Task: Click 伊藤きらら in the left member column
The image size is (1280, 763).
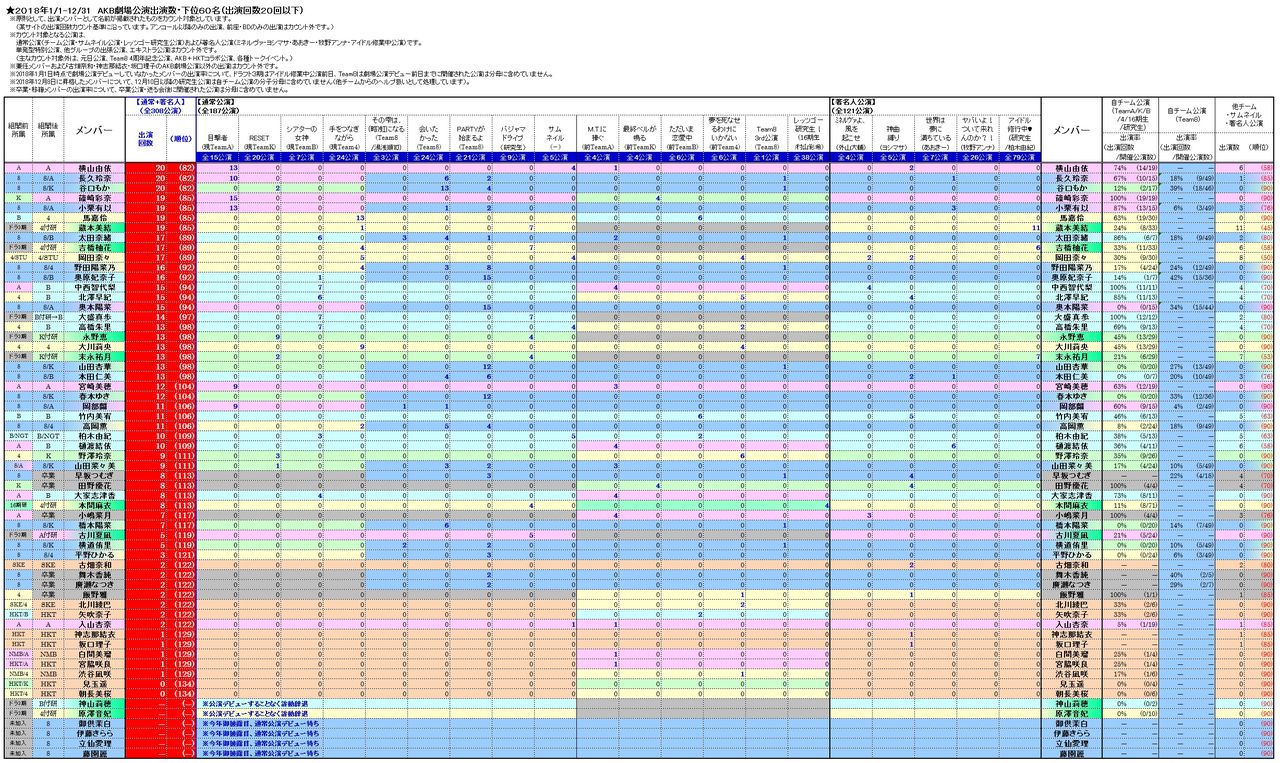Action: [94, 732]
